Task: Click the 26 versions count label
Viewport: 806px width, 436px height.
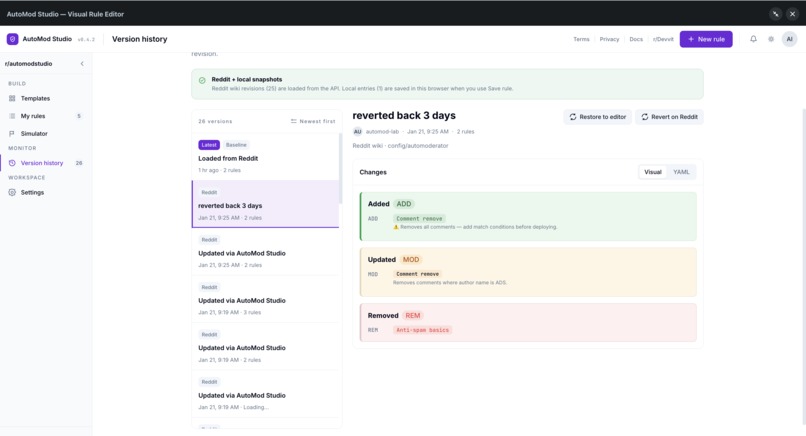Action: [215, 121]
